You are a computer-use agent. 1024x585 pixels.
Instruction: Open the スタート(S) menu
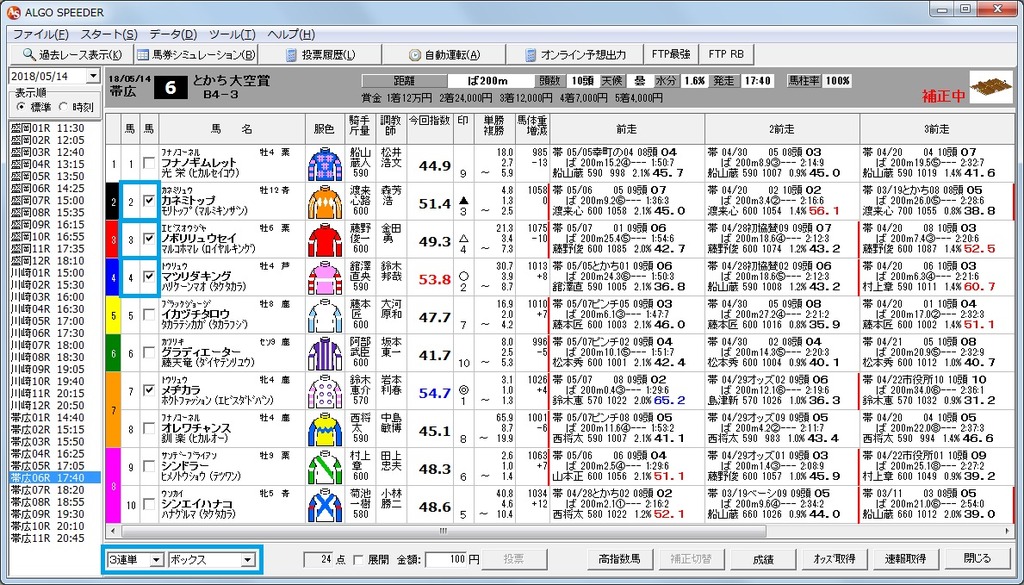pos(109,35)
